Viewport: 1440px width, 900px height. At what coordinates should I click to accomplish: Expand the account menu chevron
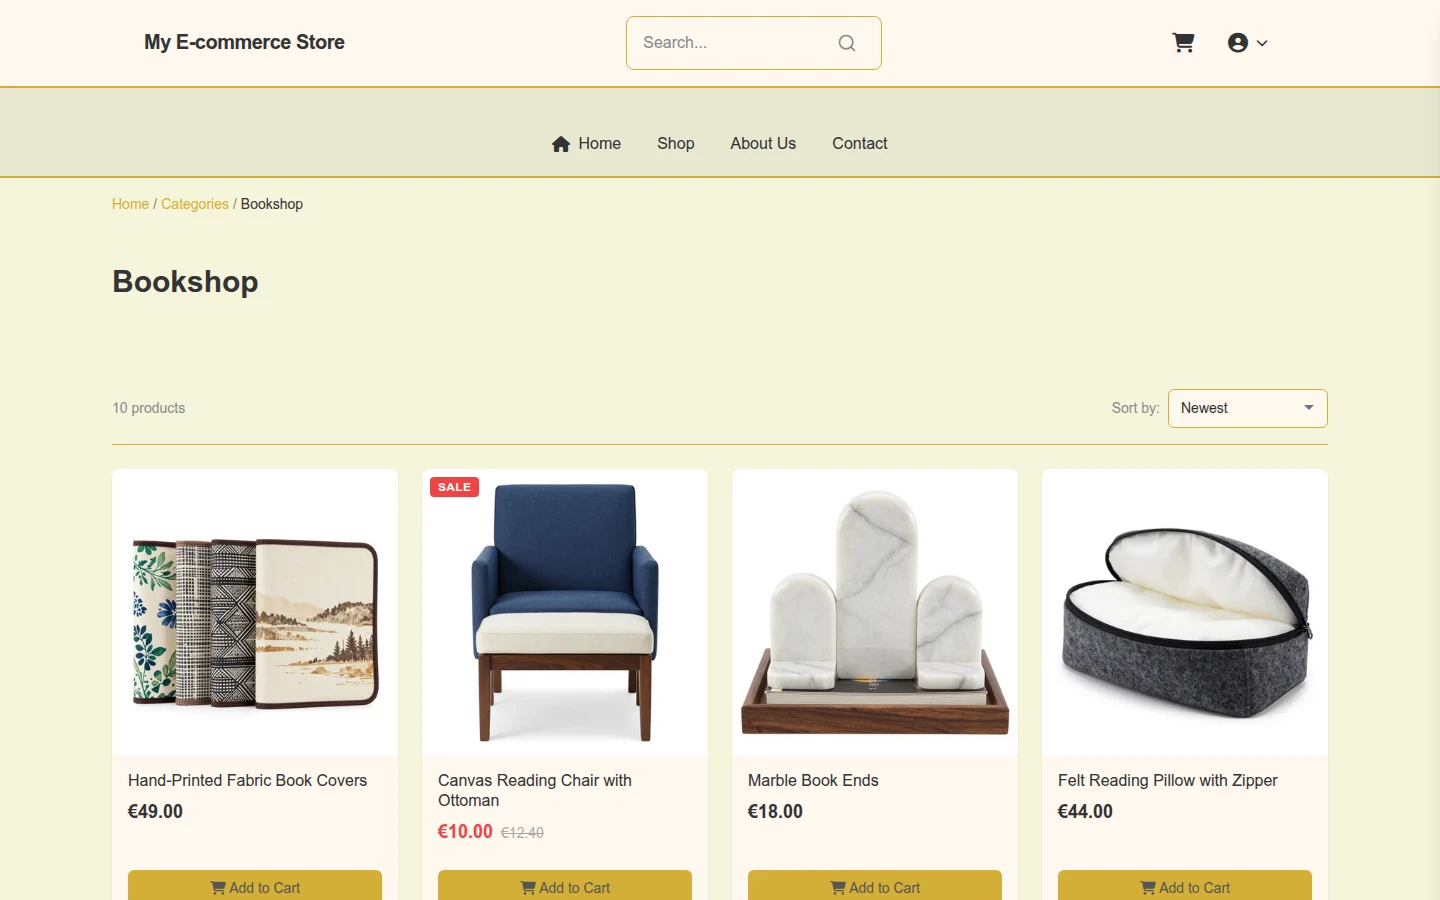(x=1262, y=43)
